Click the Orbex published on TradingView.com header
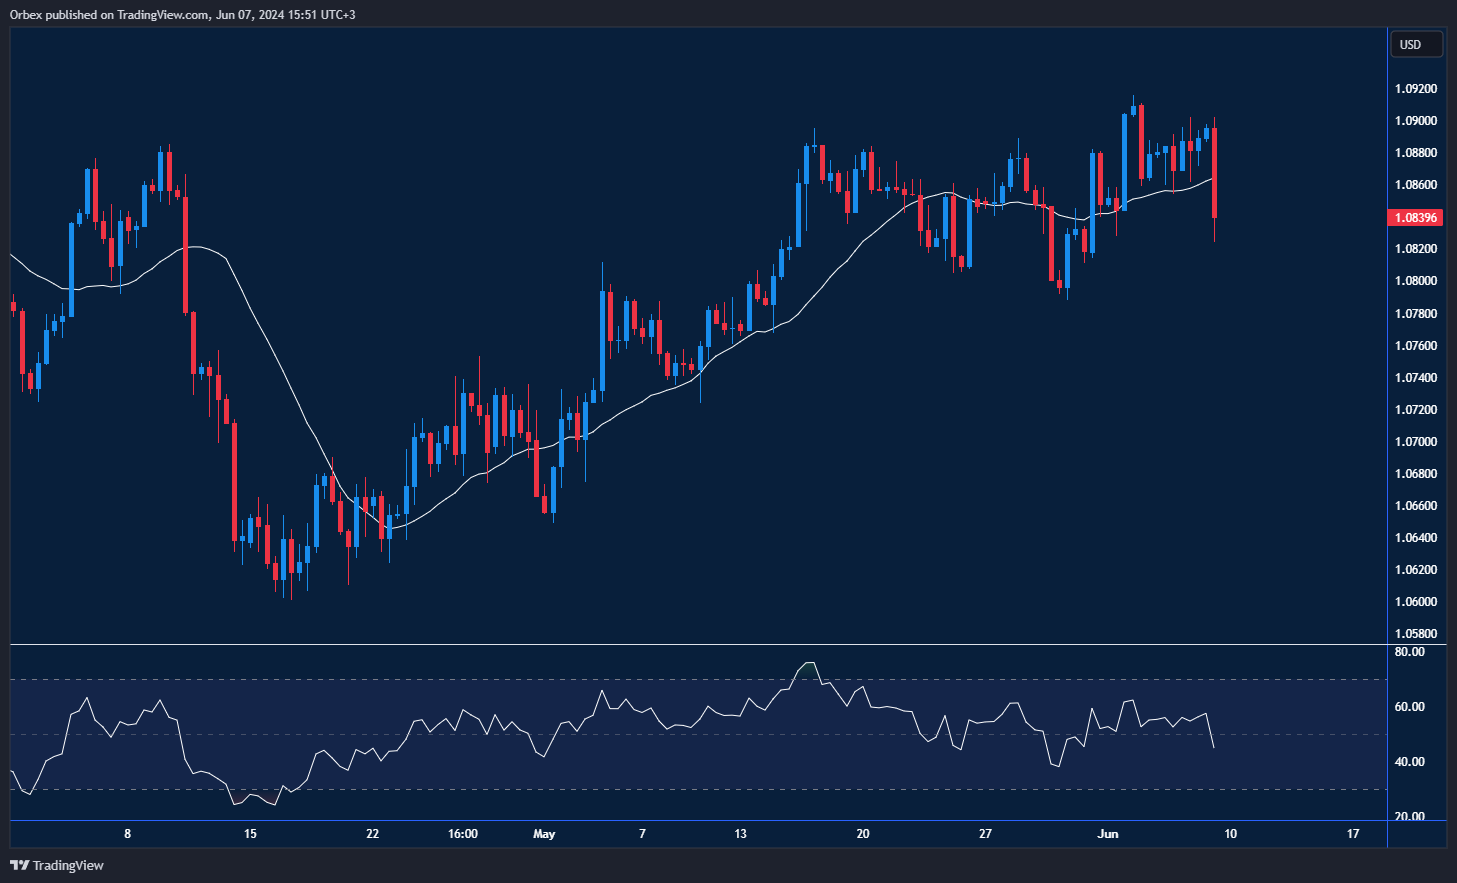This screenshot has height=883, width=1457. click(182, 14)
